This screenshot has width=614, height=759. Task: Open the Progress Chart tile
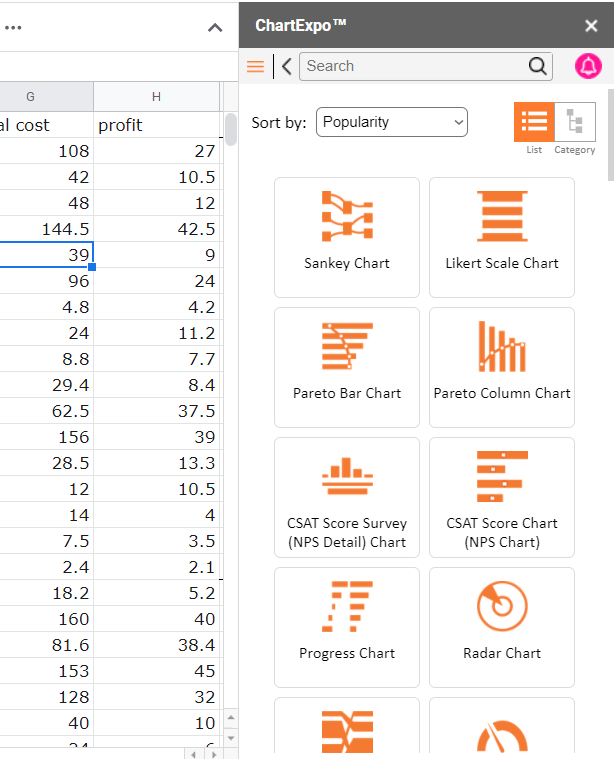(346, 607)
